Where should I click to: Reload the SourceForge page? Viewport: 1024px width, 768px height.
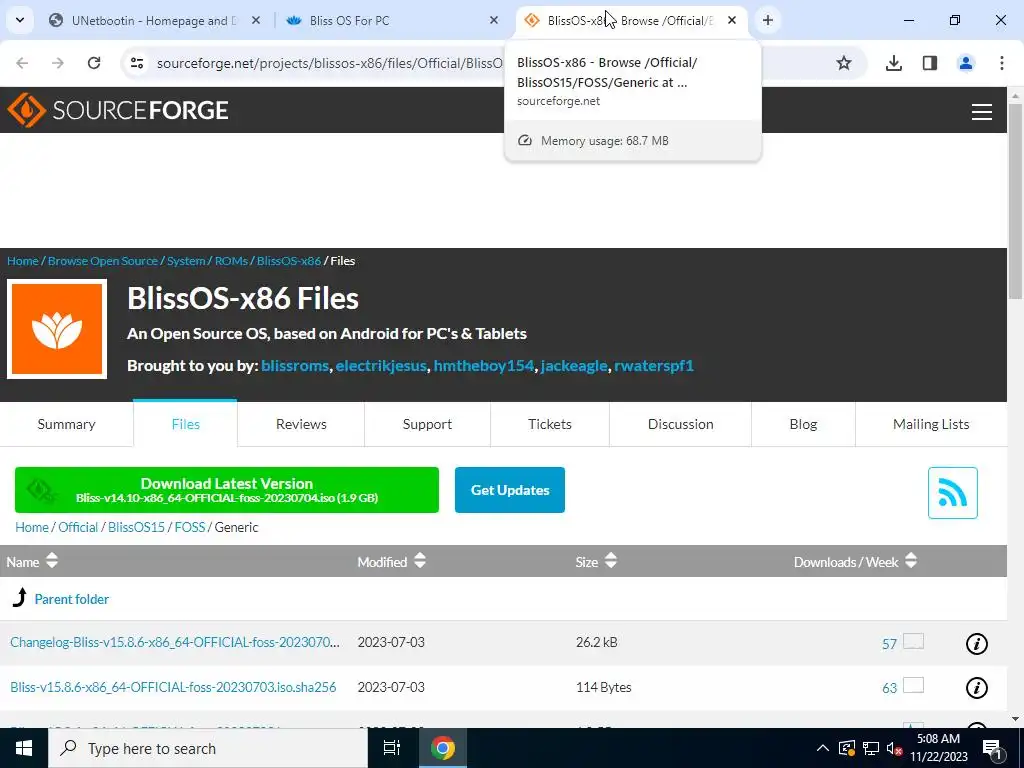(94, 63)
